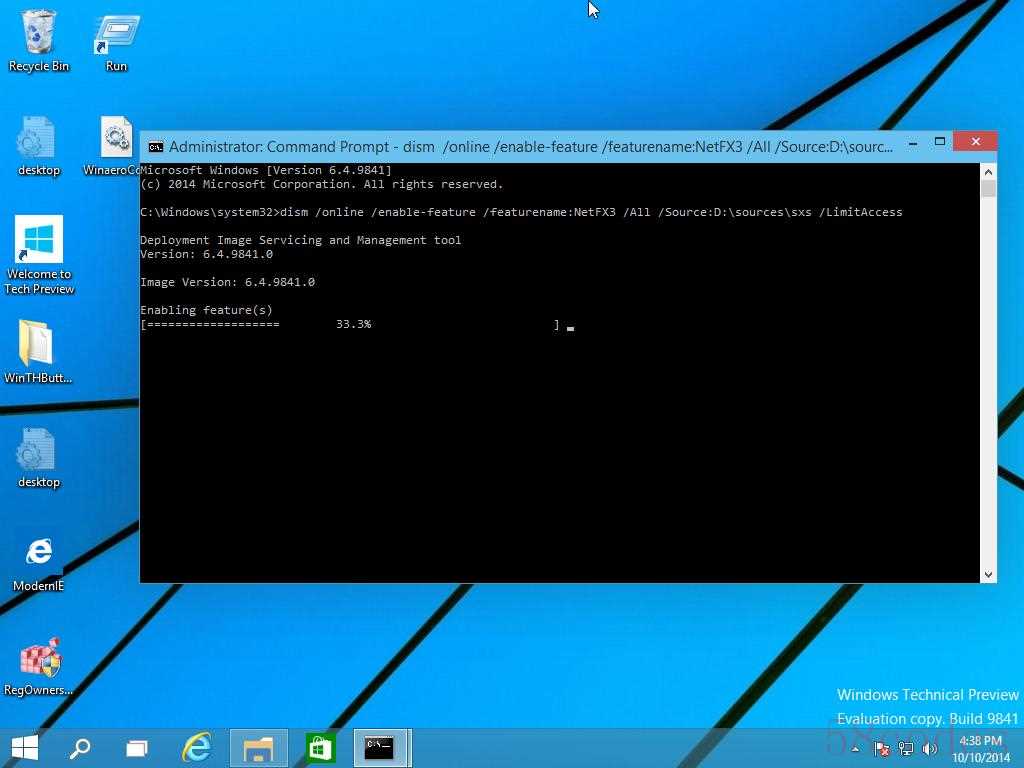Open the volume speaker tray icon
The height and width of the screenshot is (768, 1024).
930,748
